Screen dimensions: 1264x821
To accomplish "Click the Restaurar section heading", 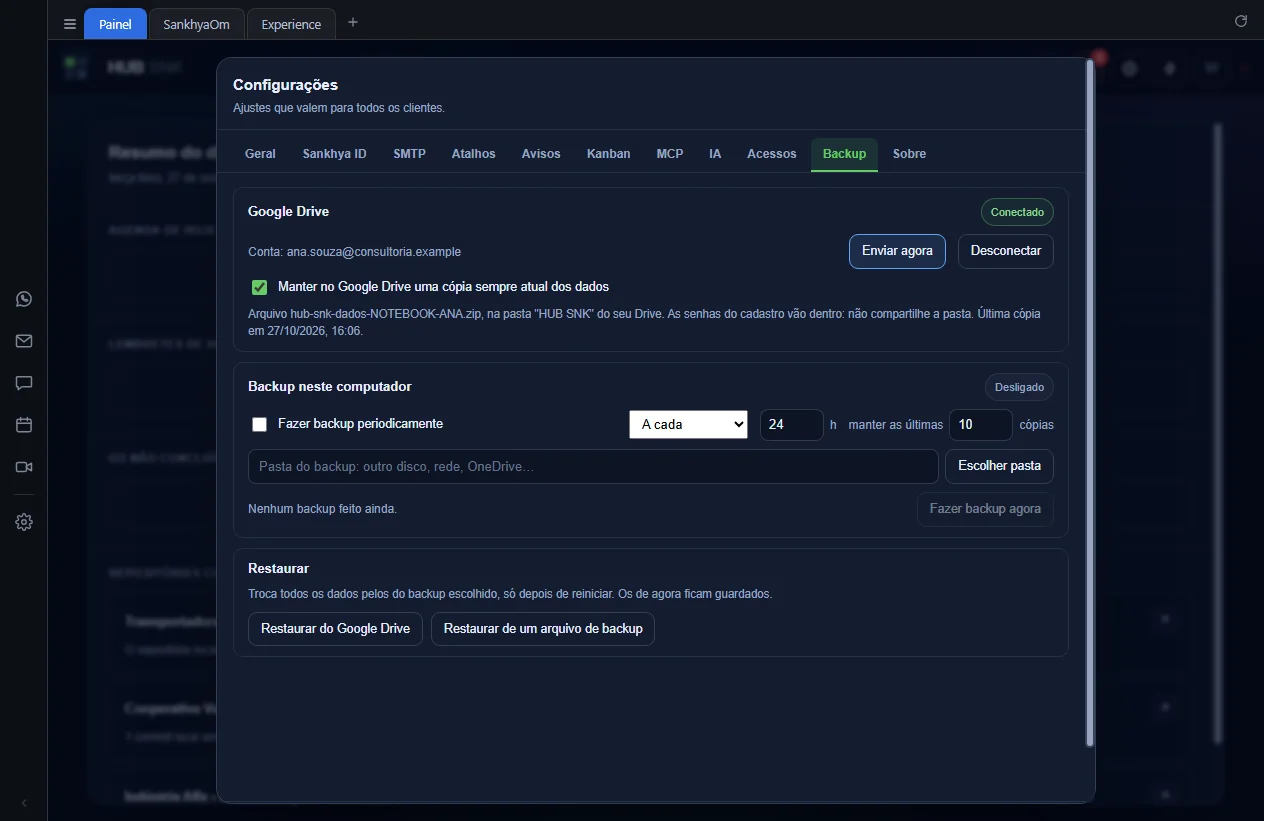I will click(278, 568).
